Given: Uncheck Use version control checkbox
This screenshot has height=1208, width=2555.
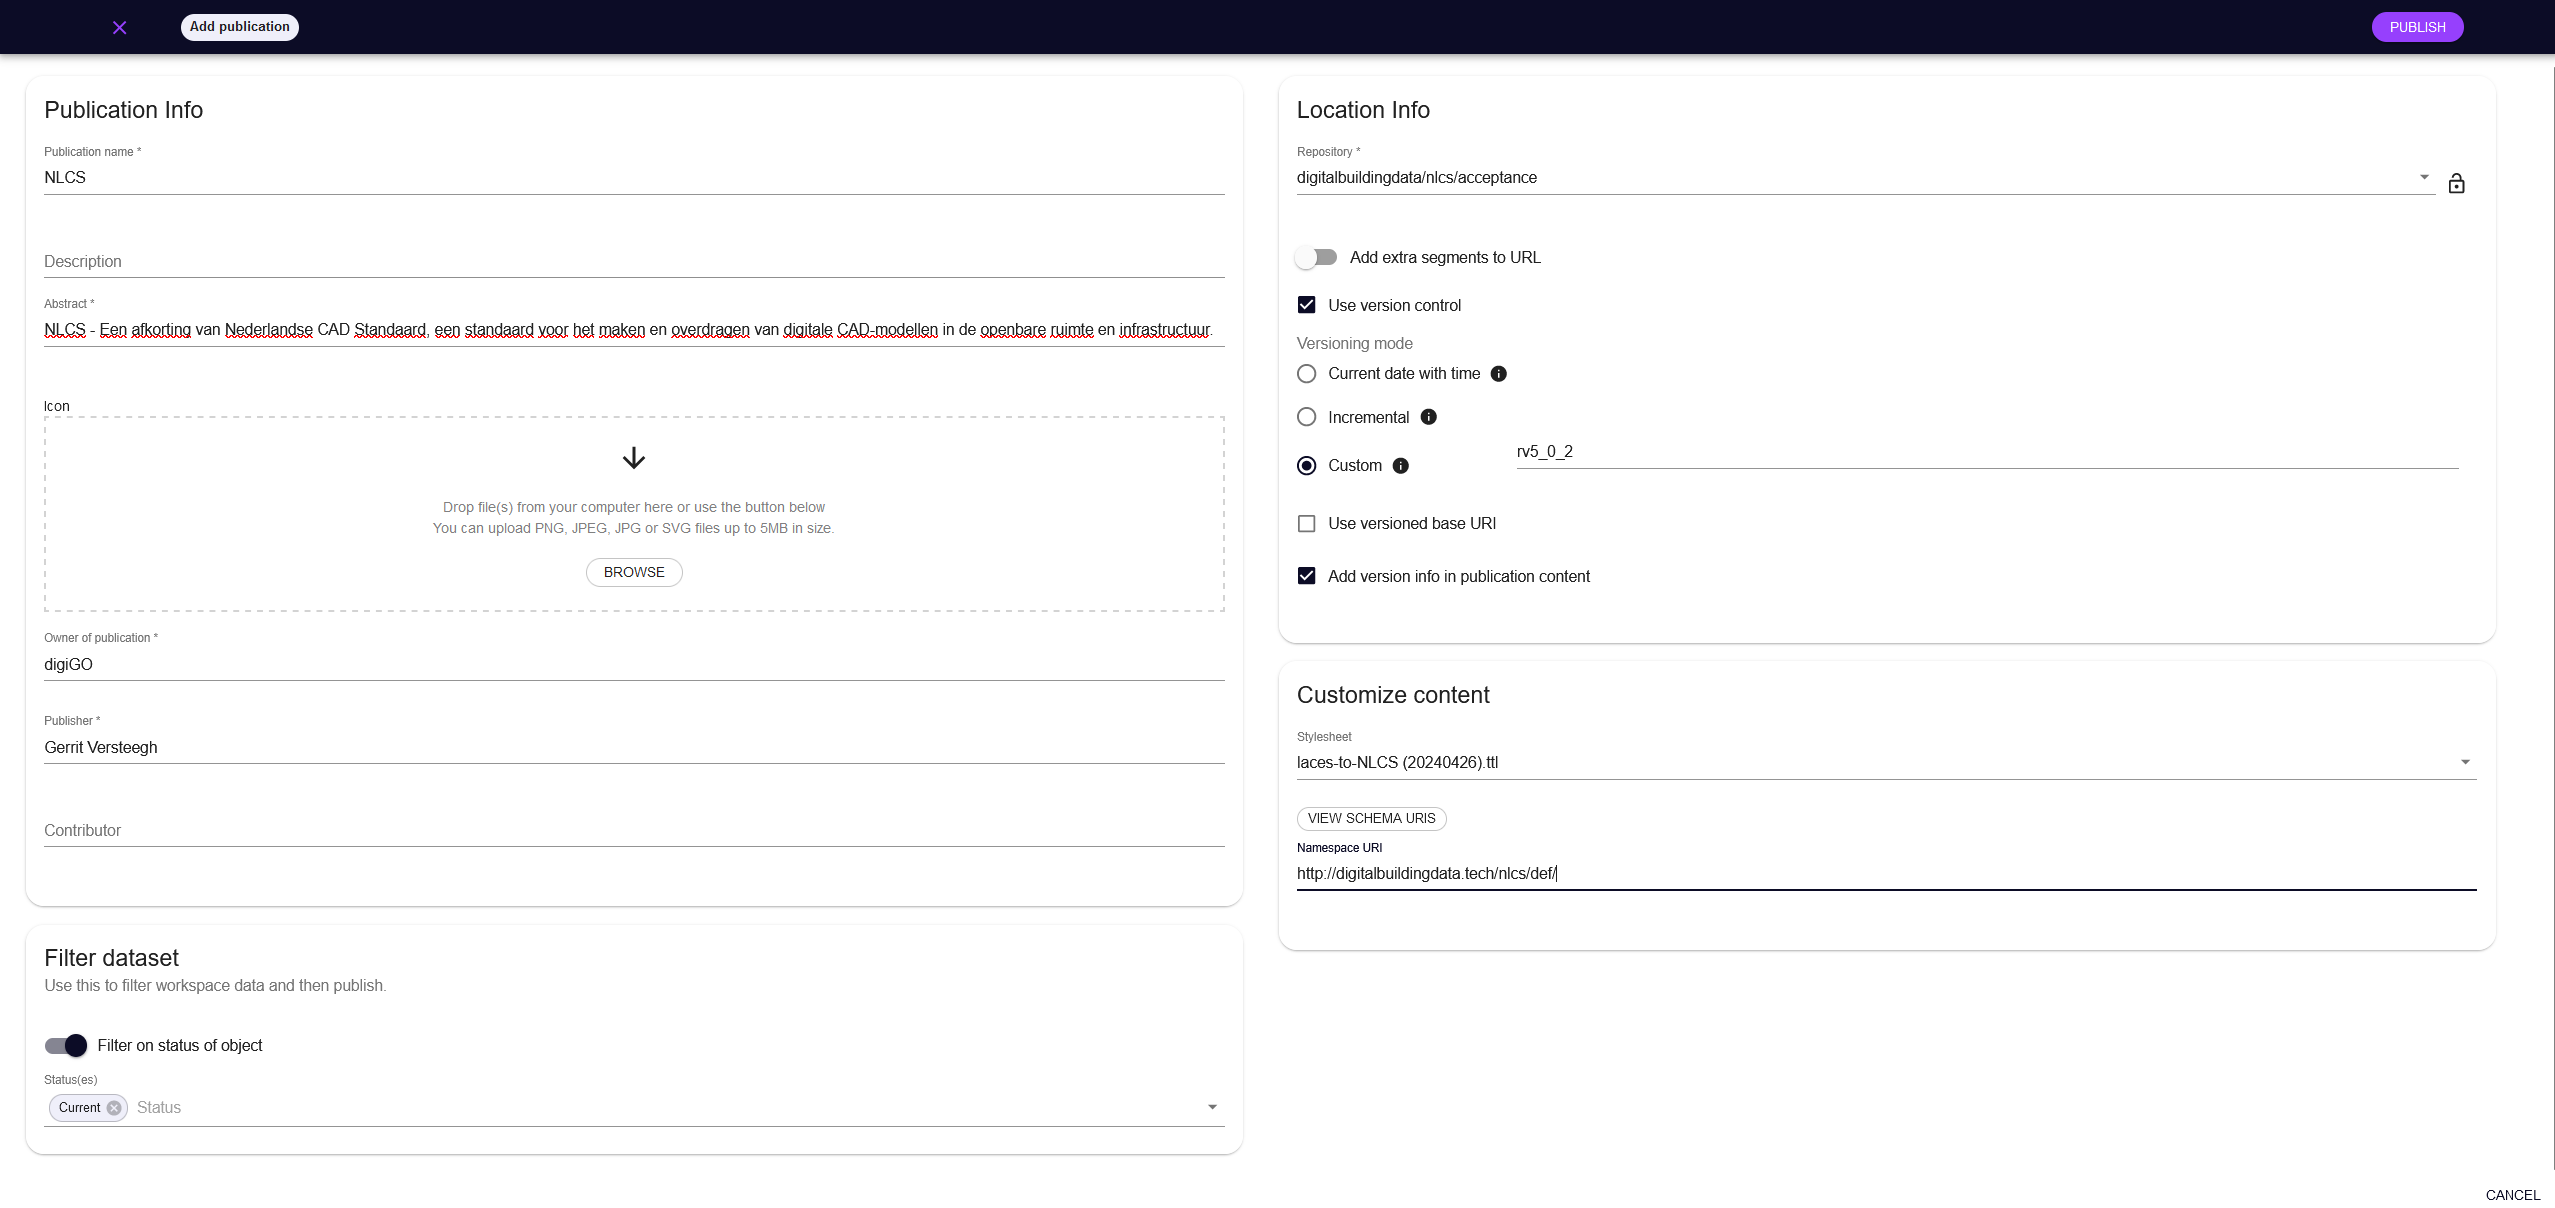Looking at the screenshot, I should coord(1306,305).
